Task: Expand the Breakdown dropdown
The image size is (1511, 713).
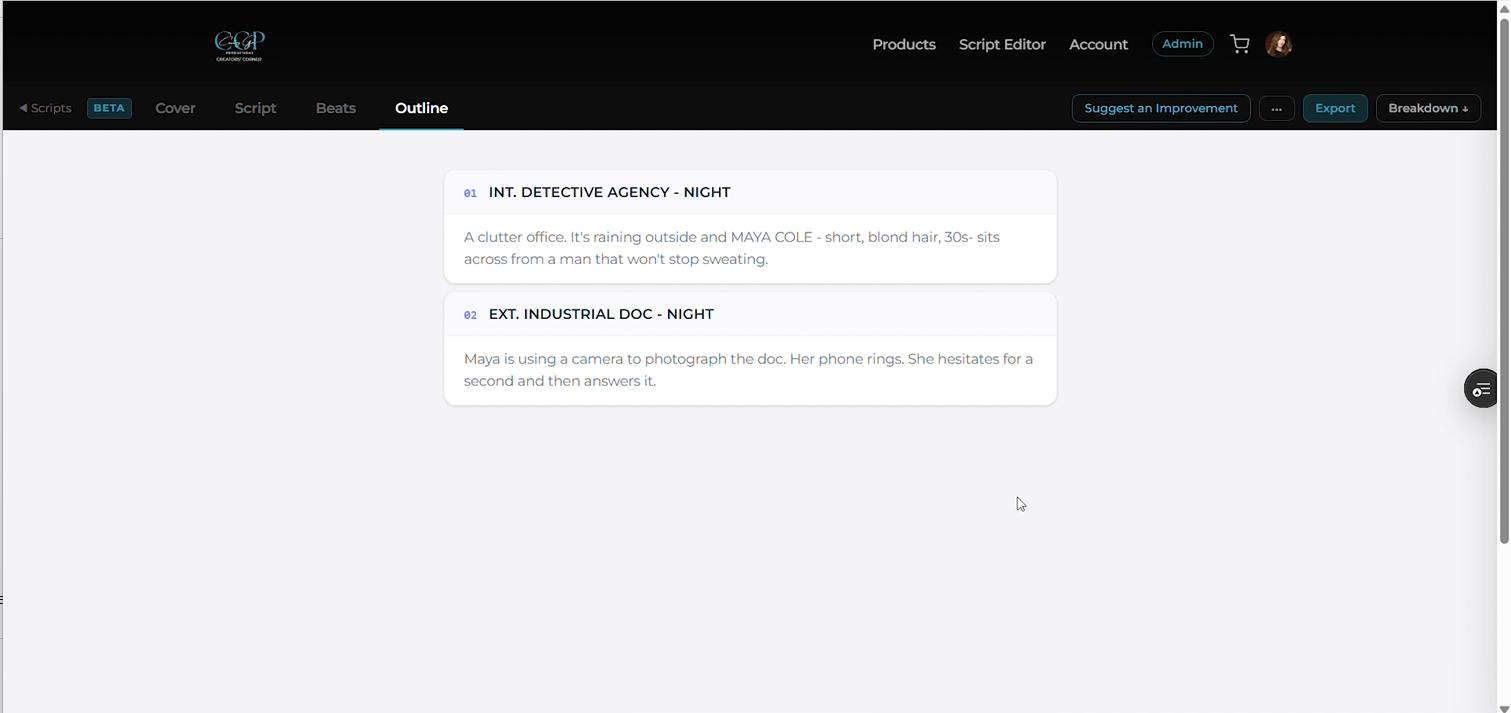Action: pyautogui.click(x=1428, y=108)
